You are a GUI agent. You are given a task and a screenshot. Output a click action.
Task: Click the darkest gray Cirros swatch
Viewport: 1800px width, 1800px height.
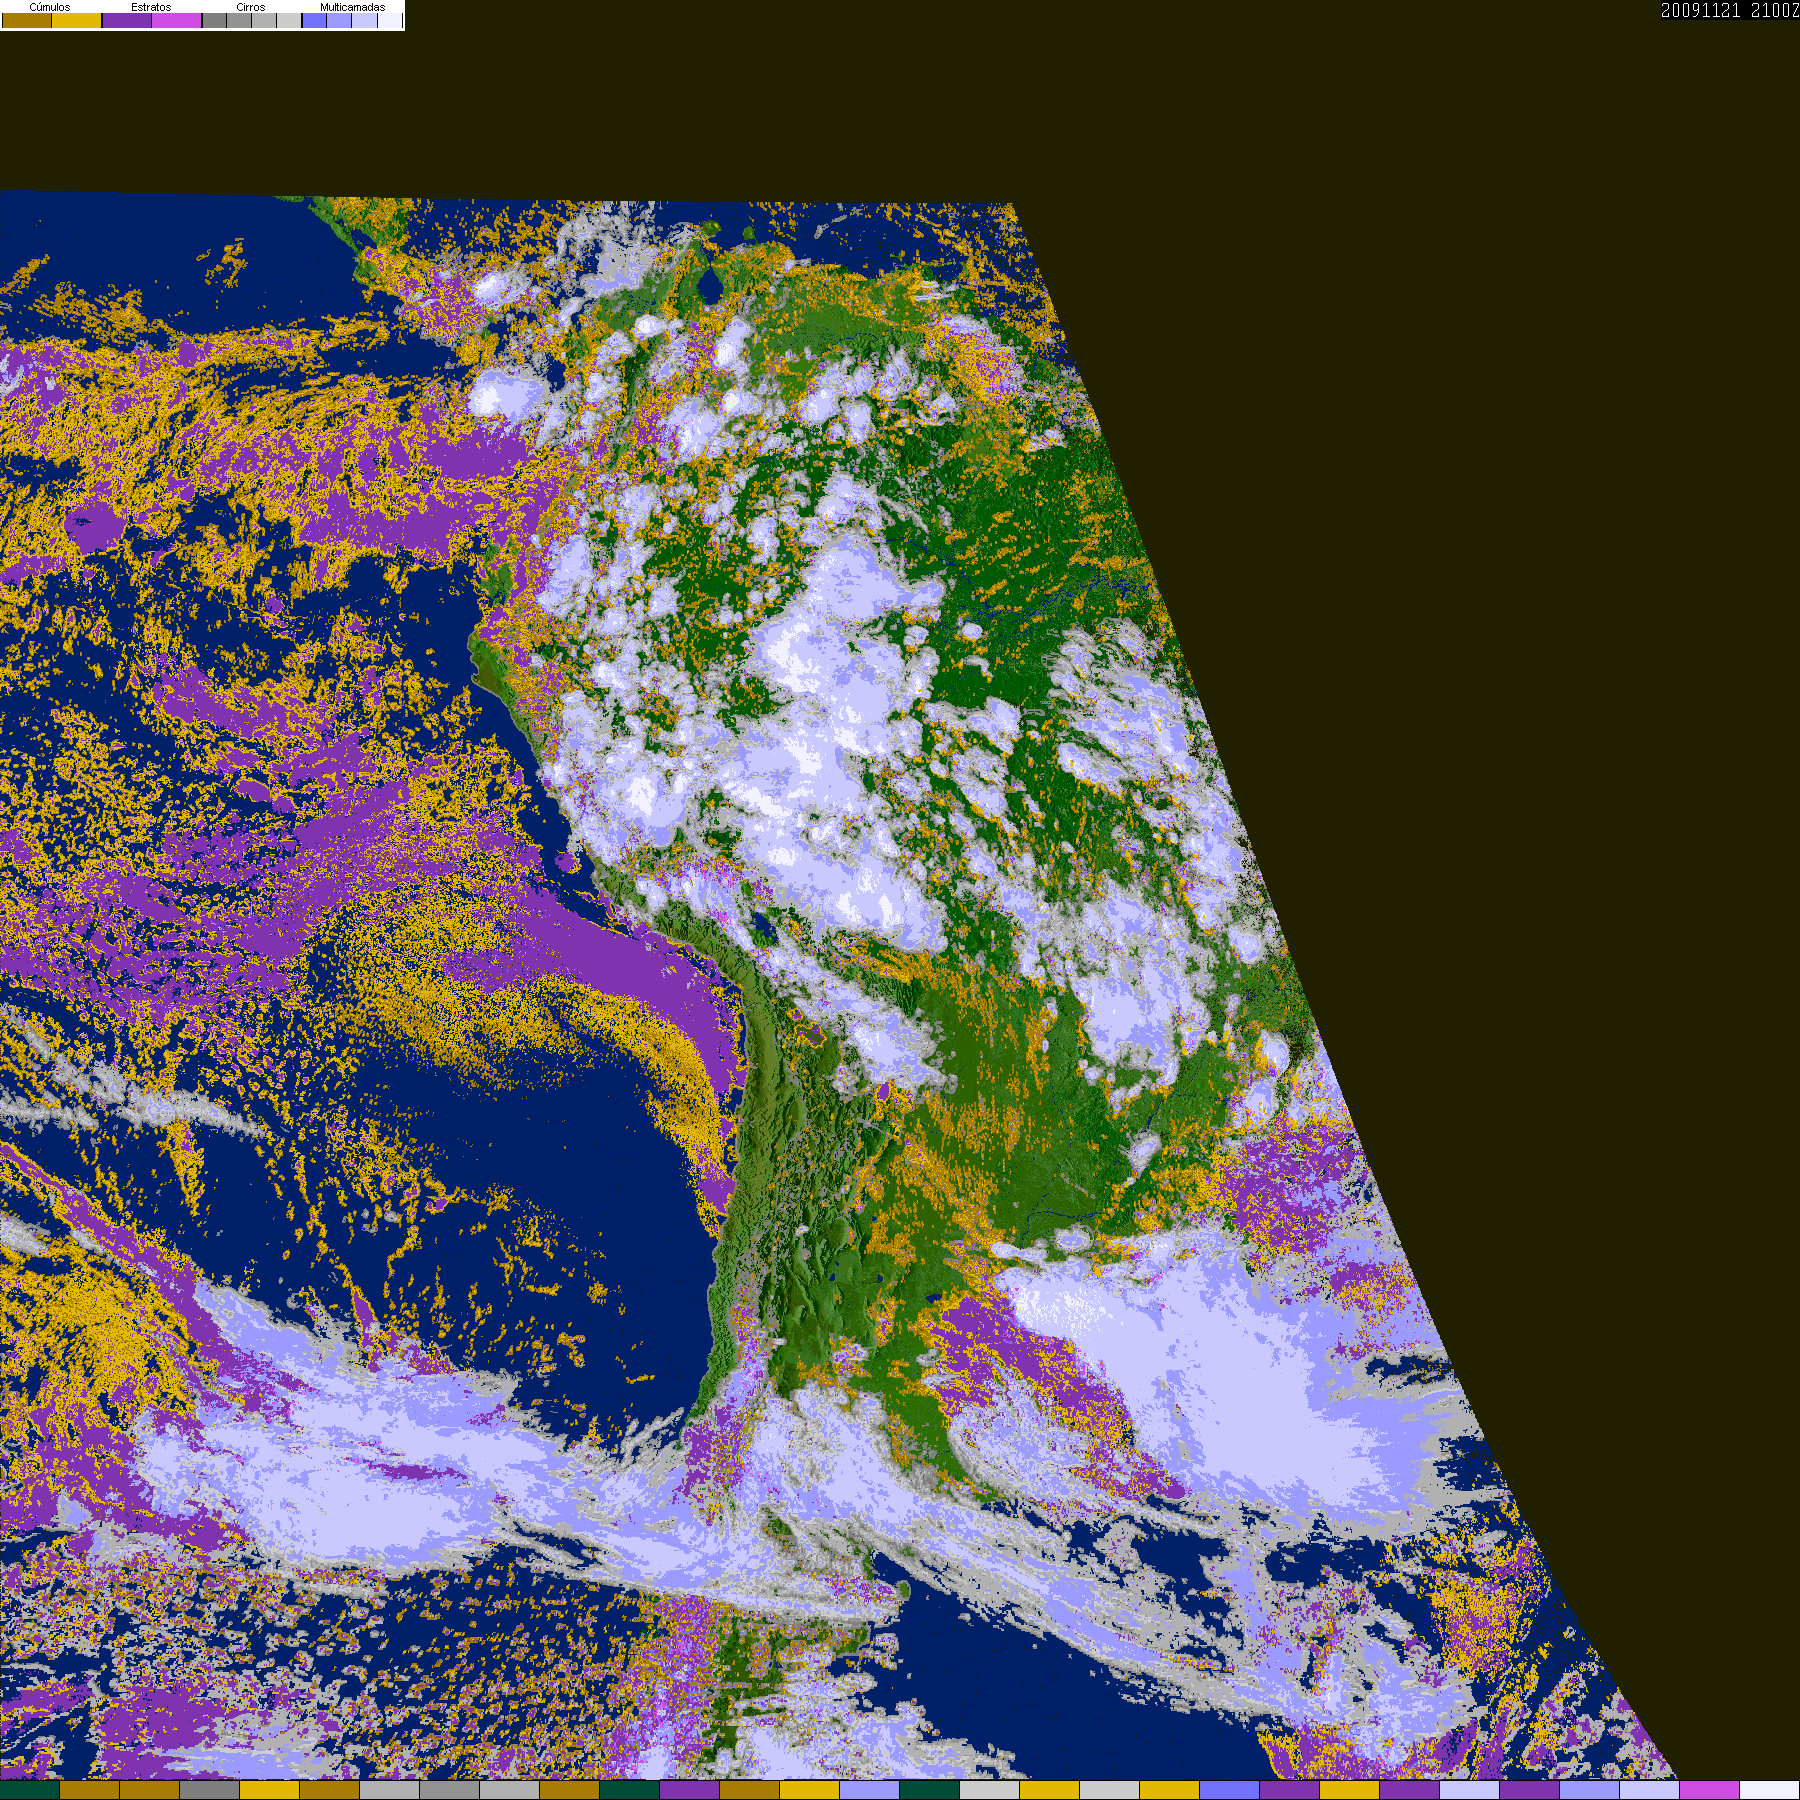(214, 20)
